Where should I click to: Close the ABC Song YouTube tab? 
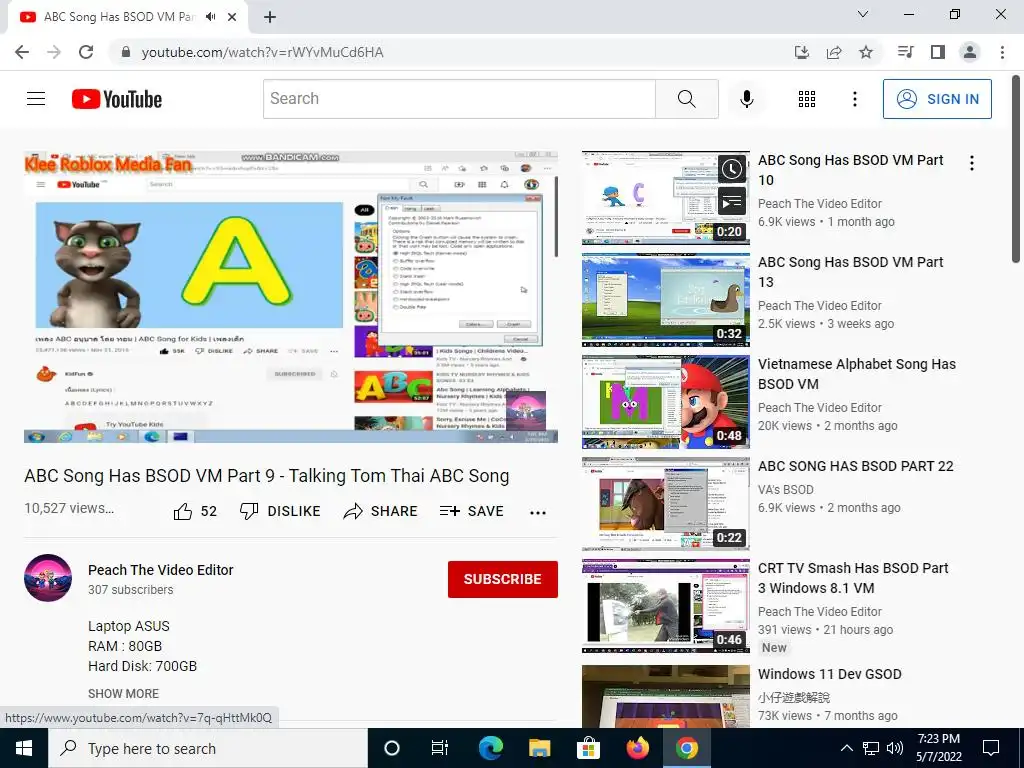coord(232,17)
